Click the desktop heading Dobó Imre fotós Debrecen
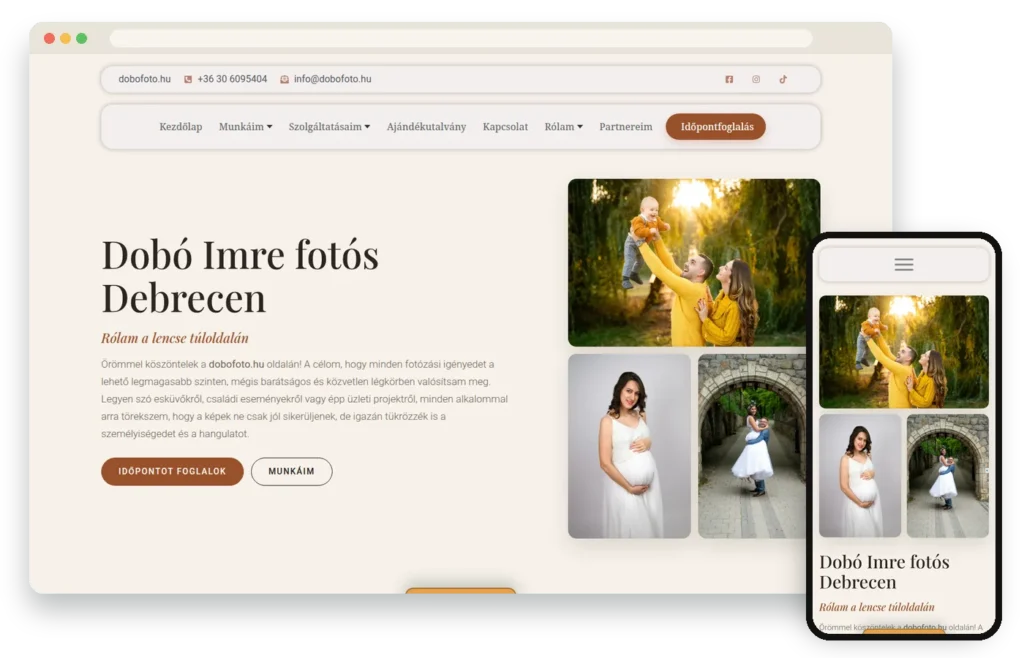Viewport: 1024px width, 658px height. click(240, 276)
